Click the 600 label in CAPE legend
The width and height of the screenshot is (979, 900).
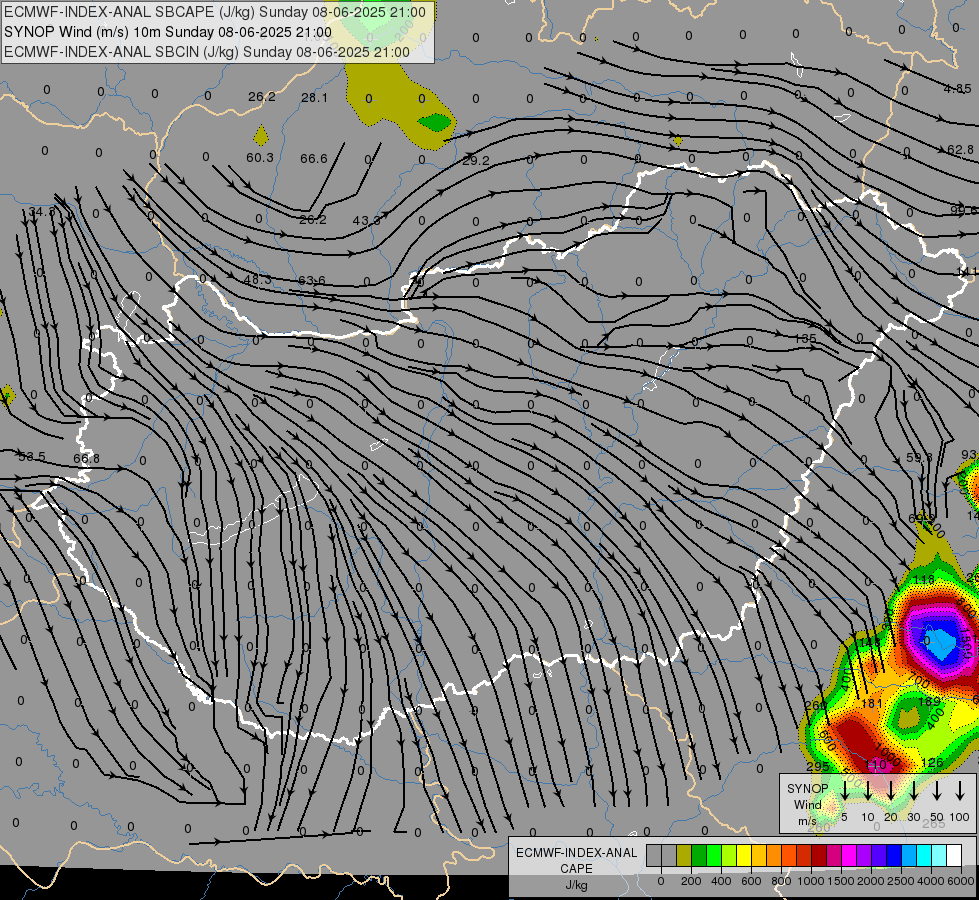751,881
